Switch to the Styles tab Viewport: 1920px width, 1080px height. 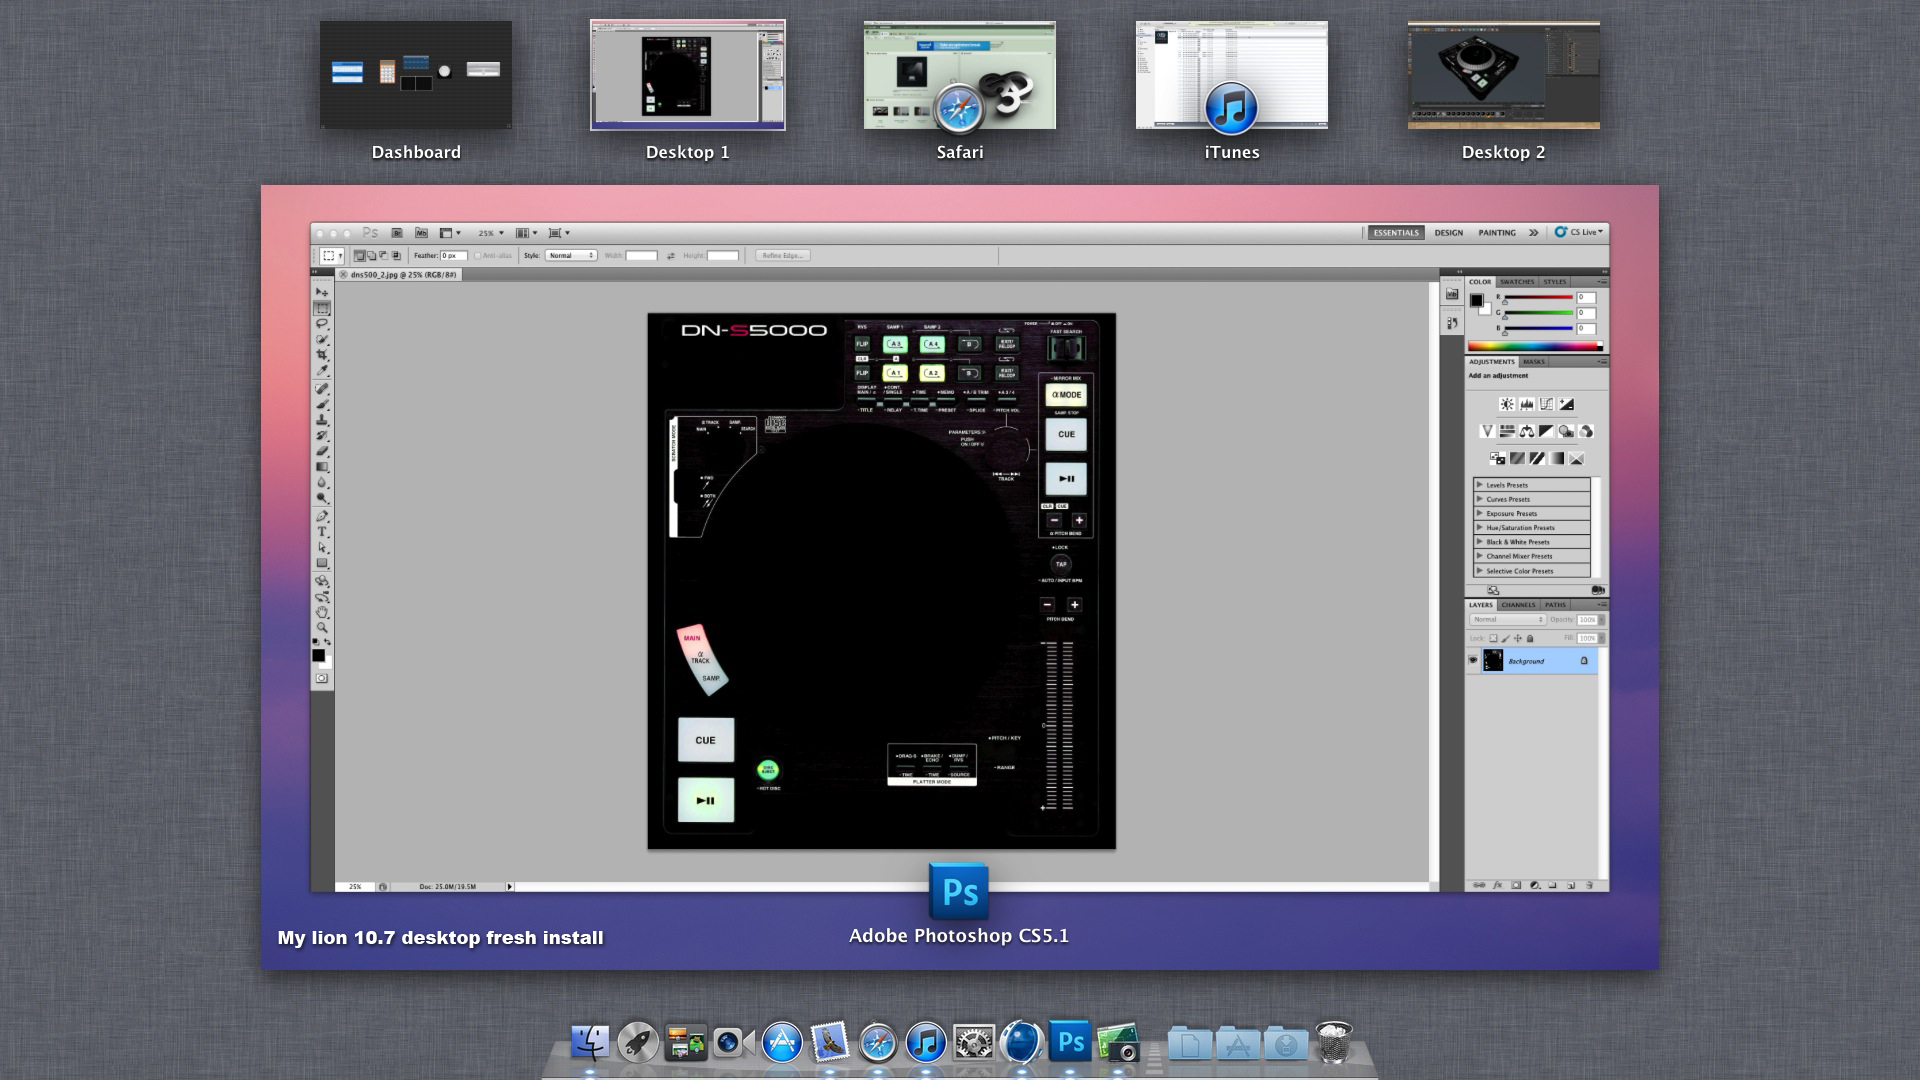coord(1554,282)
